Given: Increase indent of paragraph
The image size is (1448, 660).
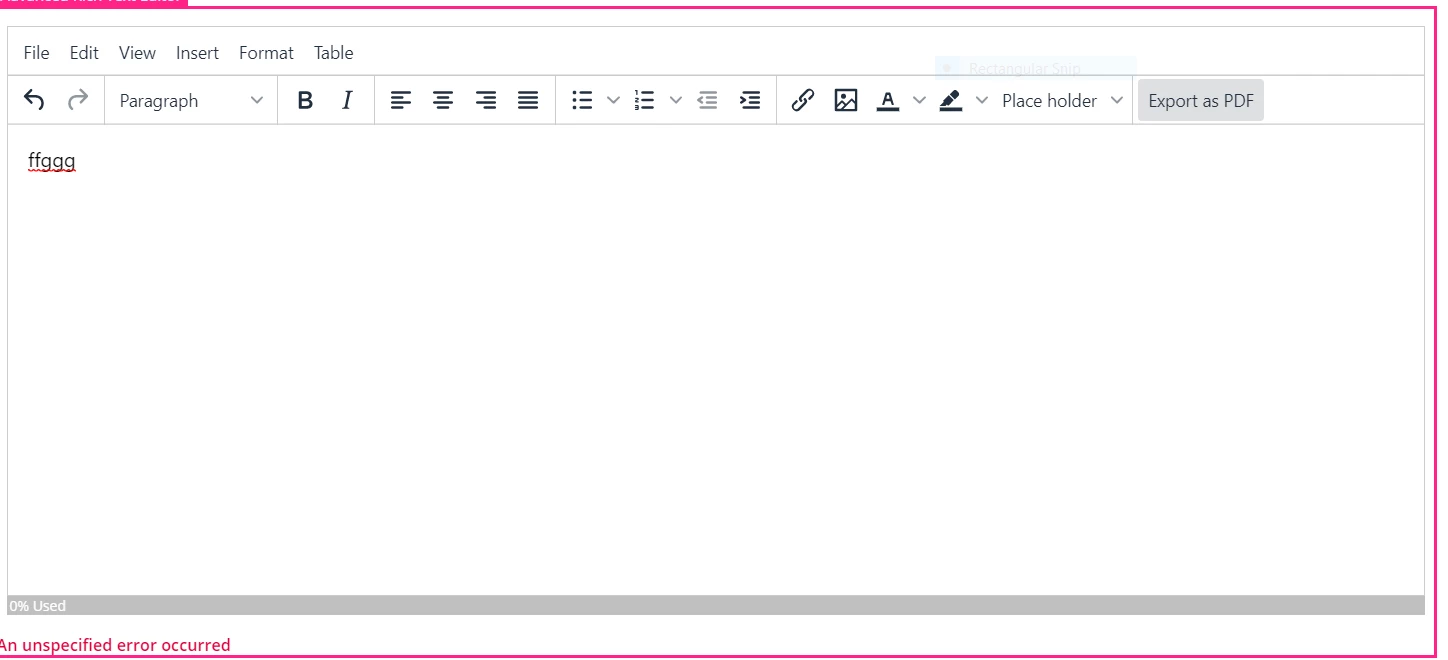Looking at the screenshot, I should [x=750, y=100].
